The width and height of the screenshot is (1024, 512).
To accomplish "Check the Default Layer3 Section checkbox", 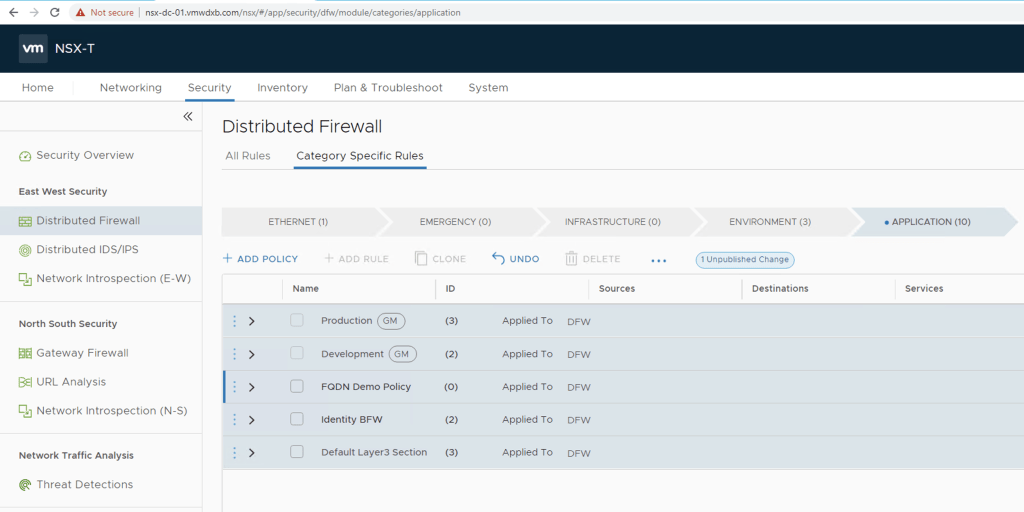I will (297, 452).
